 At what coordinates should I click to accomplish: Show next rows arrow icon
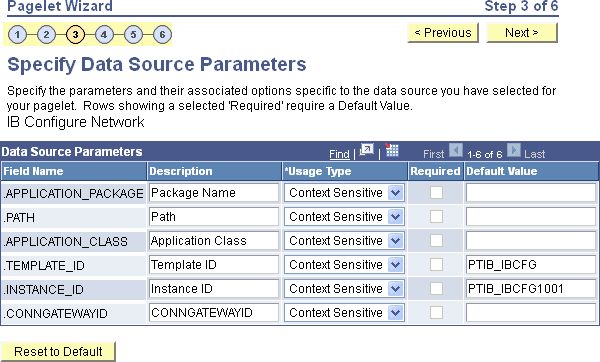coord(514,150)
